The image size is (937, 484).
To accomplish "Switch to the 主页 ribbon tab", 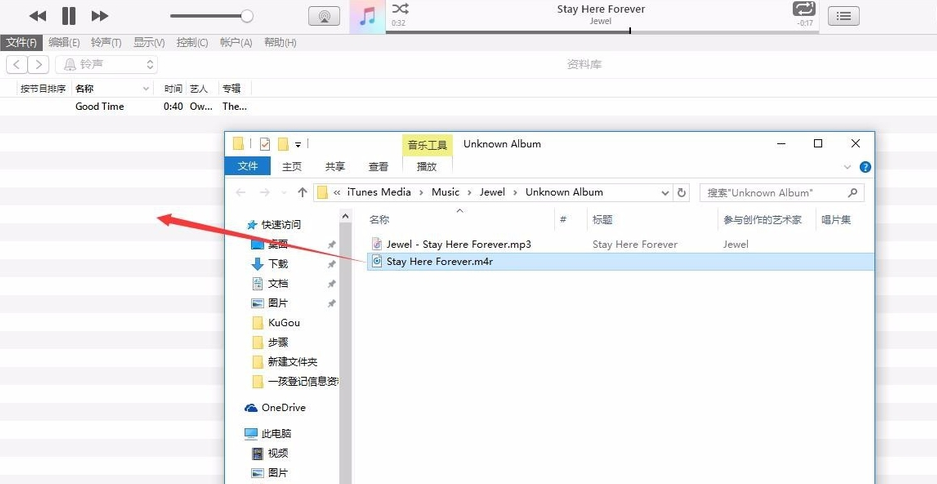I will pyautogui.click(x=292, y=167).
